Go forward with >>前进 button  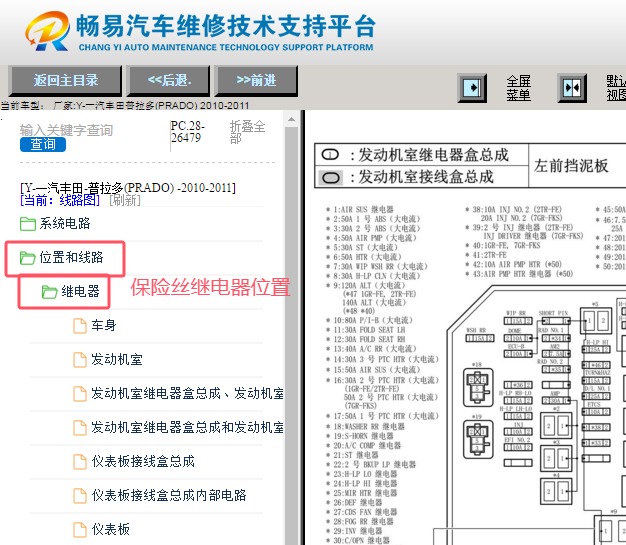click(x=256, y=81)
